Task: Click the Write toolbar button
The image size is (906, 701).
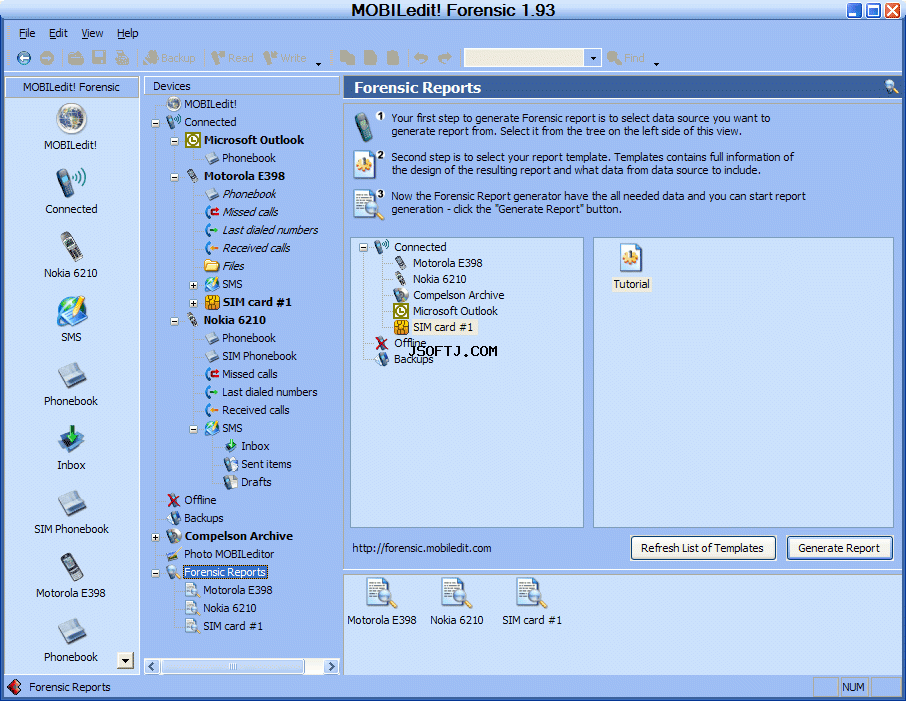Action: pos(285,58)
